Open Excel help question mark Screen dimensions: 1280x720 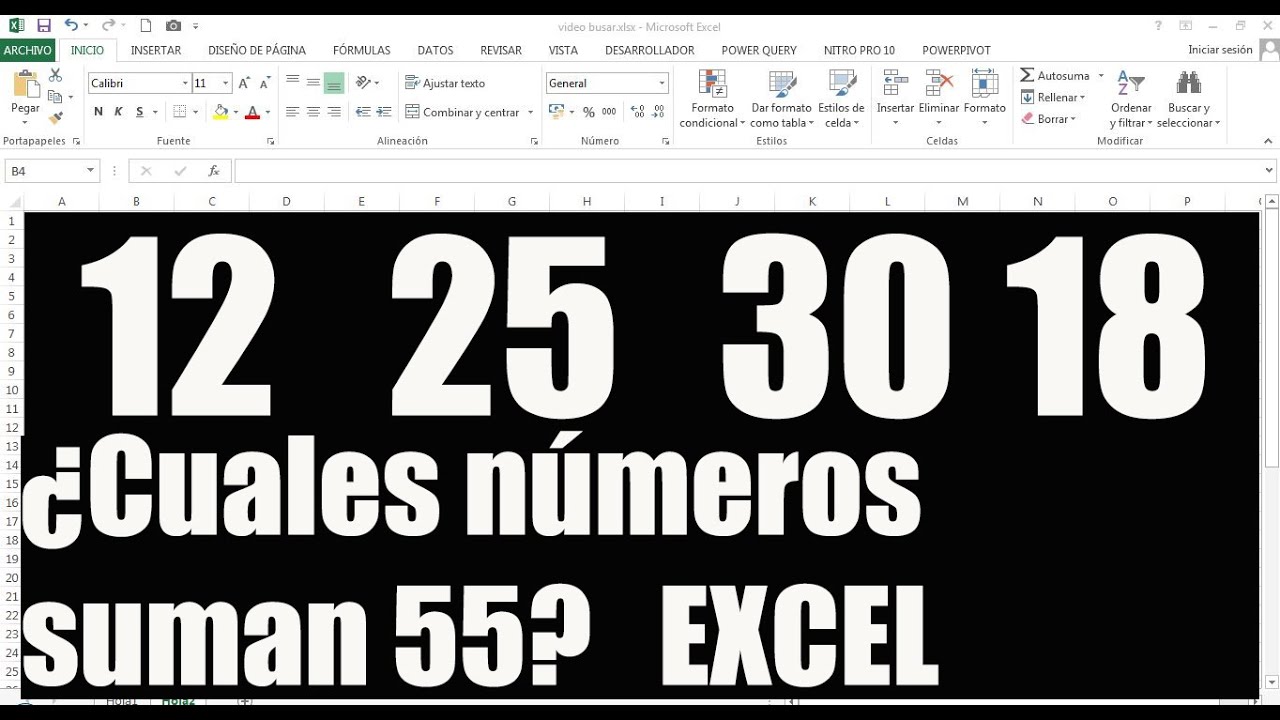[1159, 25]
